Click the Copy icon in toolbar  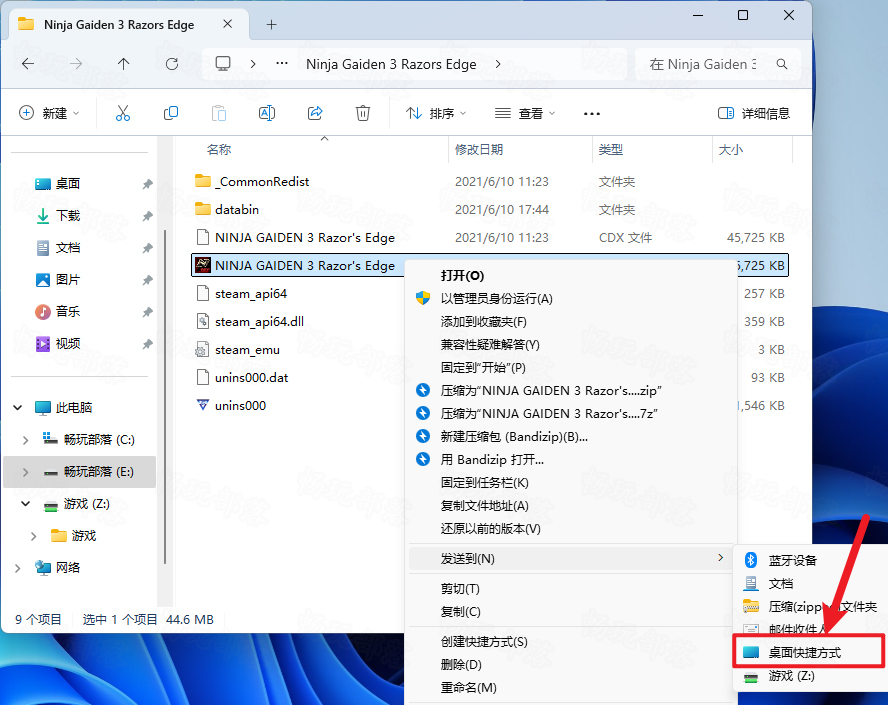tap(170, 113)
